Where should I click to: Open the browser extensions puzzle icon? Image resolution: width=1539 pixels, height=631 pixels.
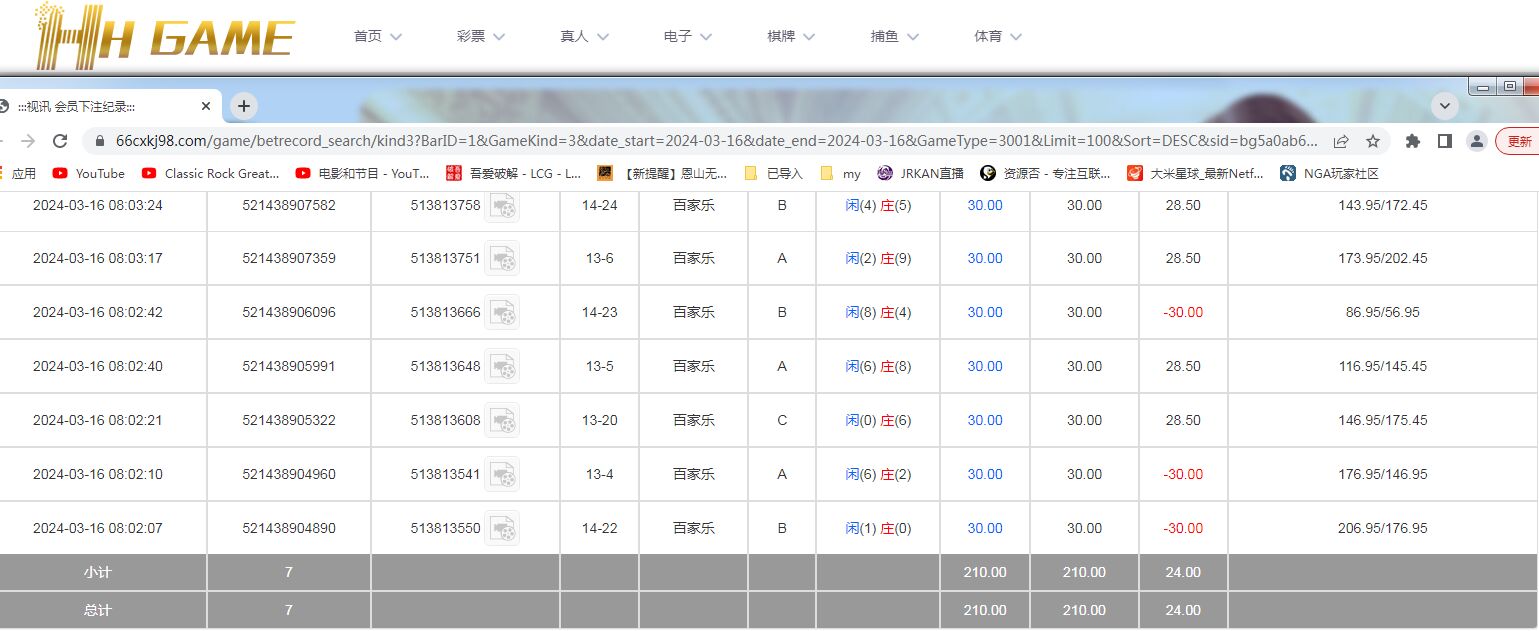[1412, 141]
